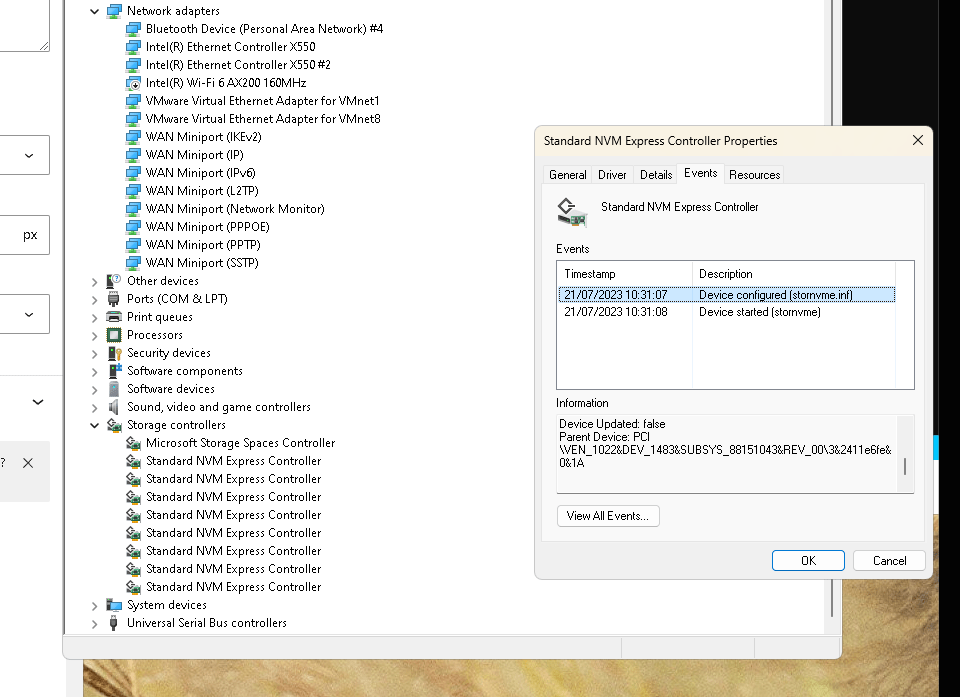Expand the Print queues node
Screen dimensions: 960x697
(x=94, y=318)
